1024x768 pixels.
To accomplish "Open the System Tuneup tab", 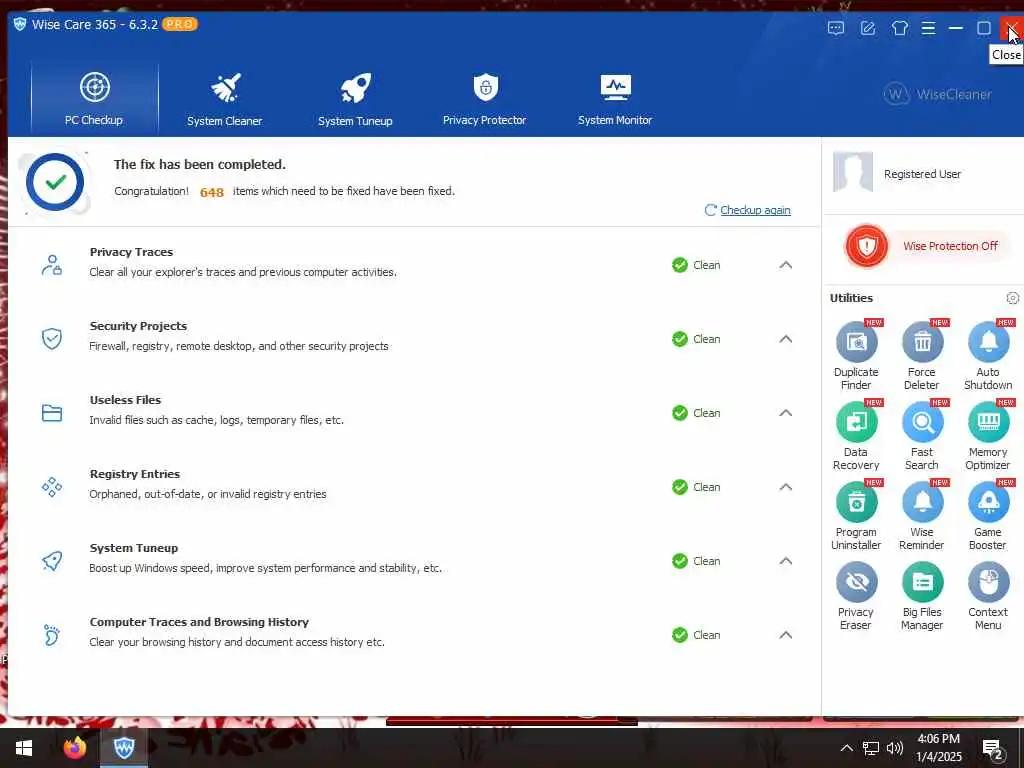I will point(355,99).
